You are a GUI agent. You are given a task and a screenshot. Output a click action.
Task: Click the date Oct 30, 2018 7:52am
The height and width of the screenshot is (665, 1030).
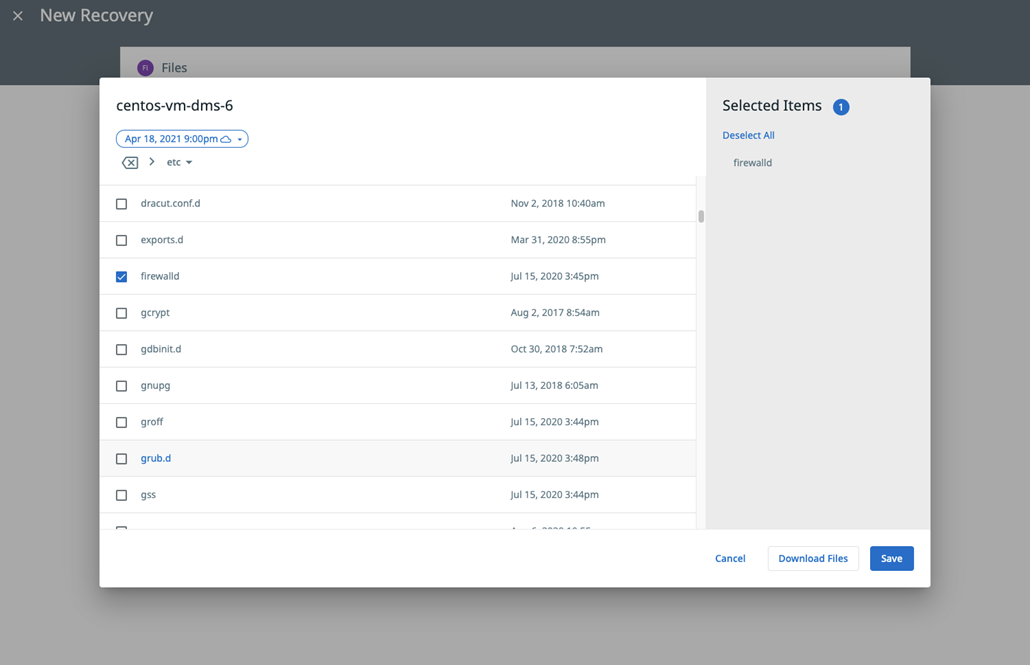pyautogui.click(x=556, y=349)
